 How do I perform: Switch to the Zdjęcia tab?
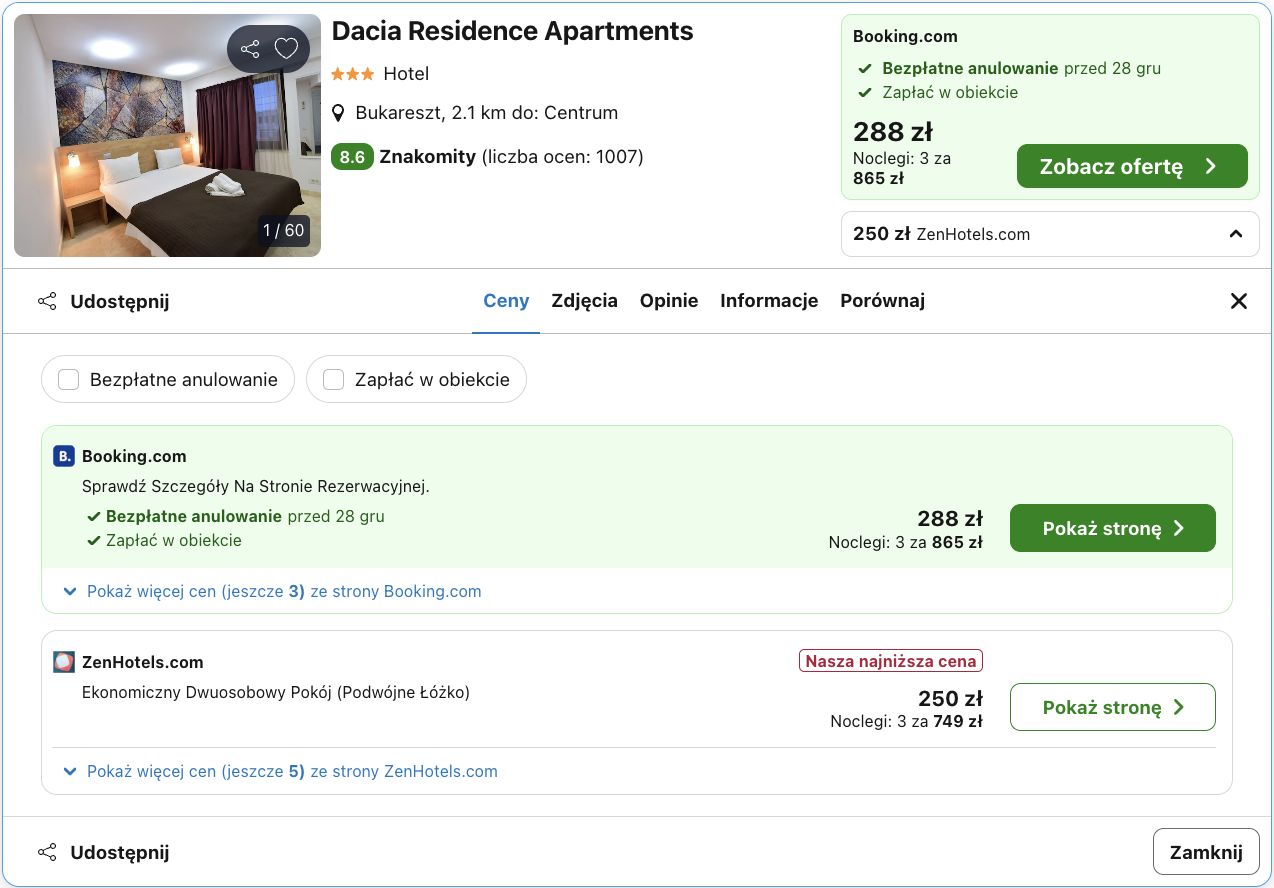(x=584, y=300)
